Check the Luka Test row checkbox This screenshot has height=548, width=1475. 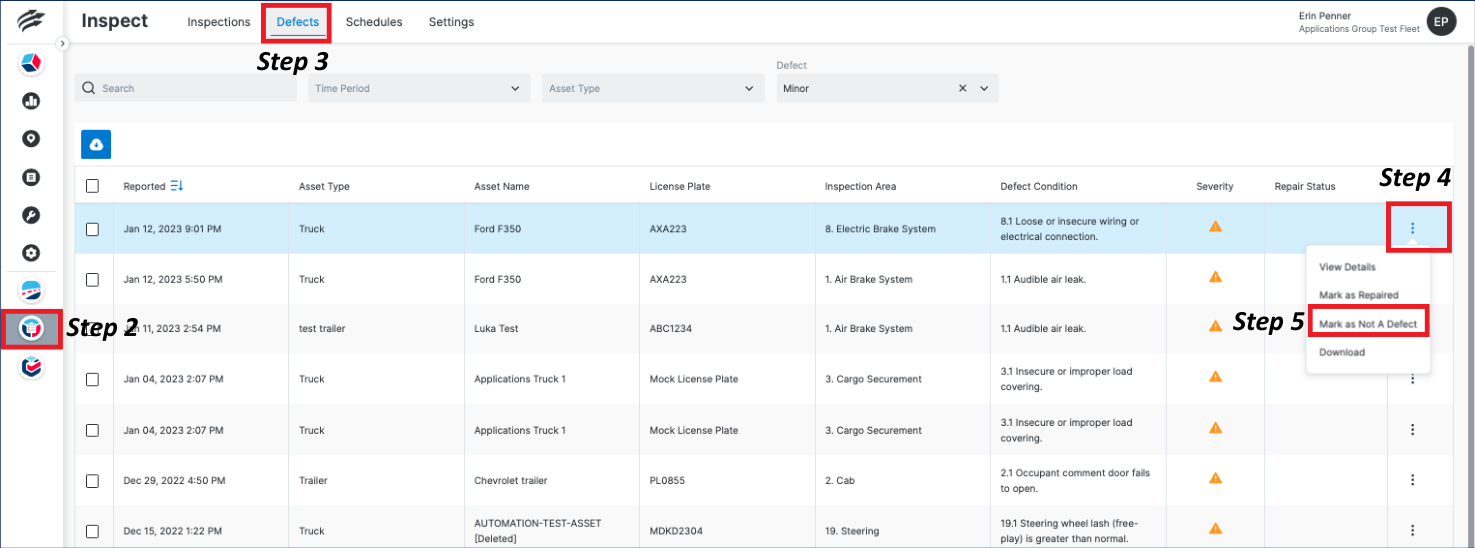pyautogui.click(x=93, y=328)
